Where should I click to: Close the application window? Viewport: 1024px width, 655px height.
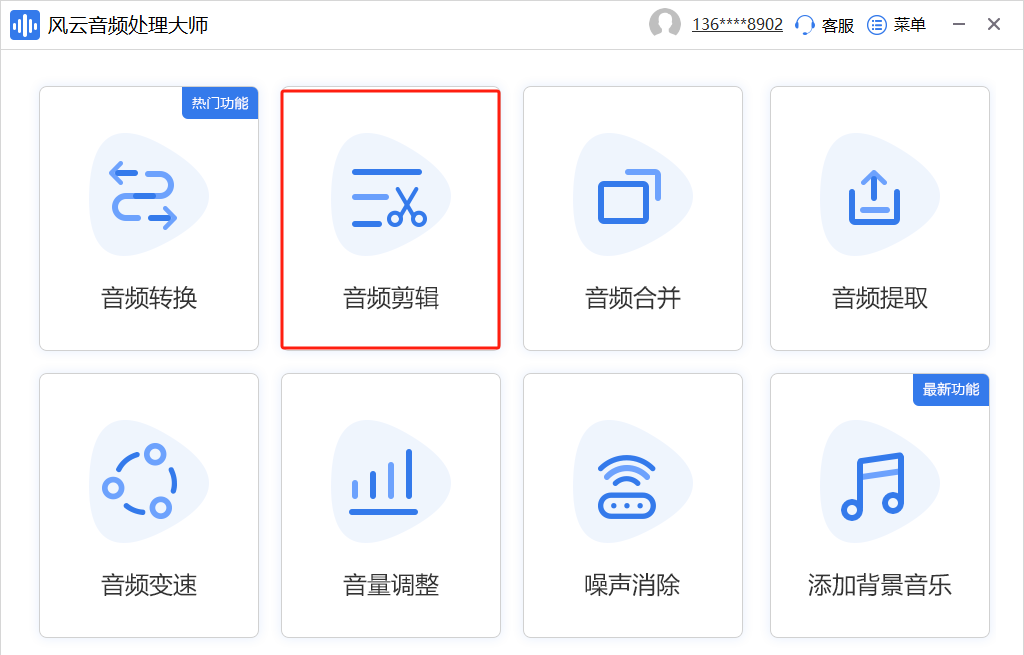(x=994, y=24)
